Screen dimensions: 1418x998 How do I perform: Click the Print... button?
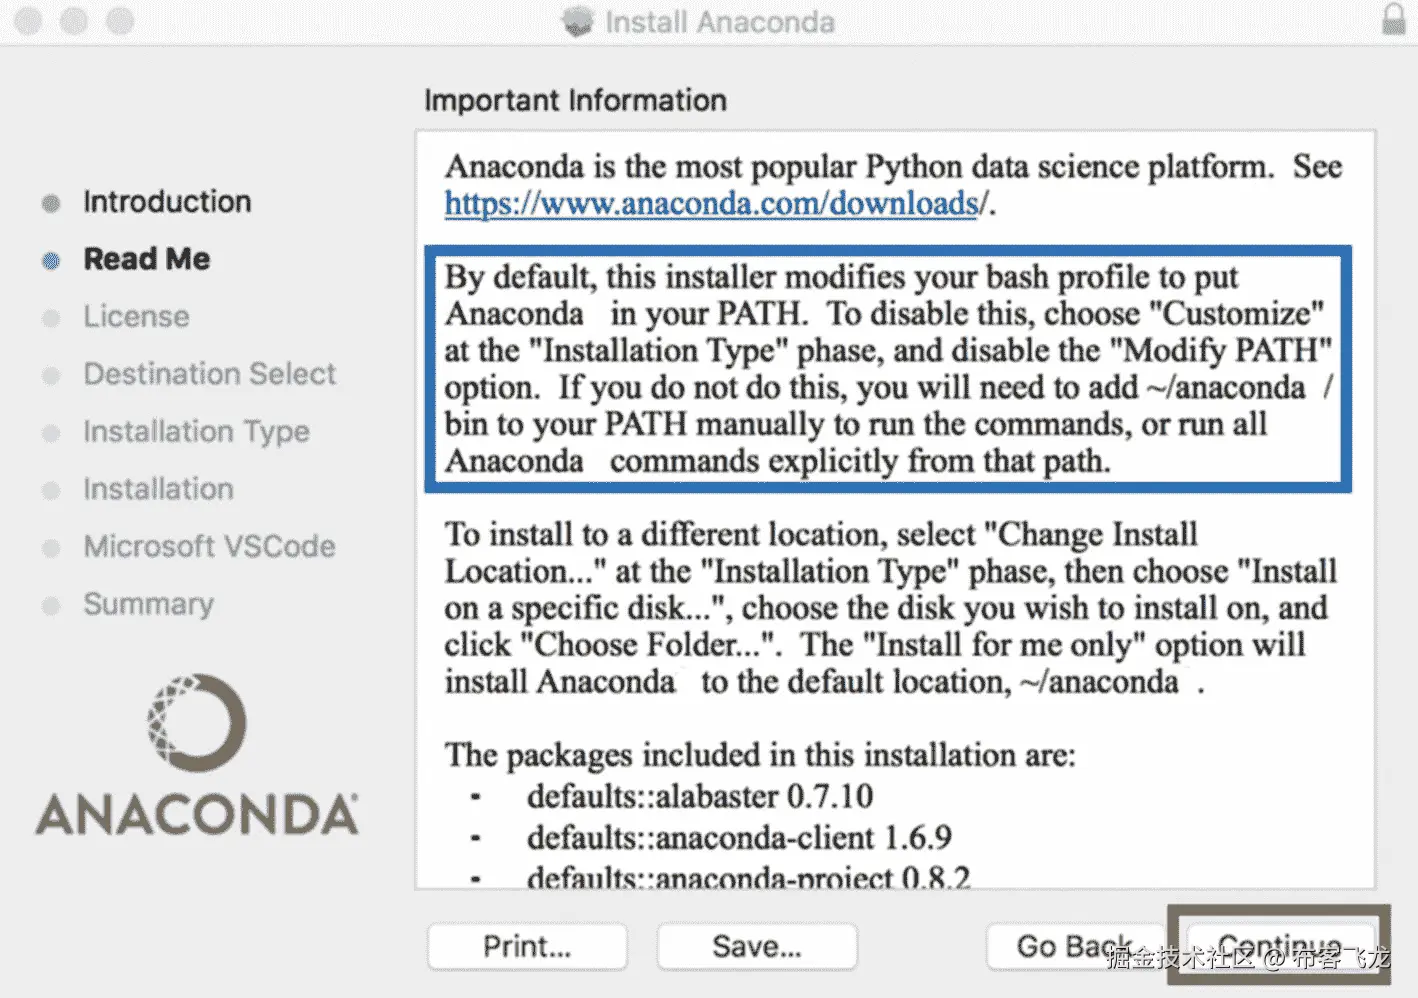527,946
